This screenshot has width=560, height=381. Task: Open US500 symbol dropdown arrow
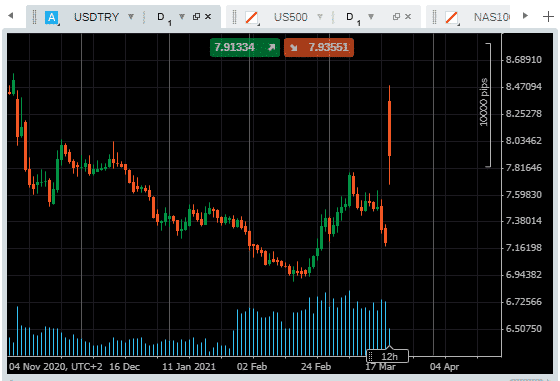320,16
